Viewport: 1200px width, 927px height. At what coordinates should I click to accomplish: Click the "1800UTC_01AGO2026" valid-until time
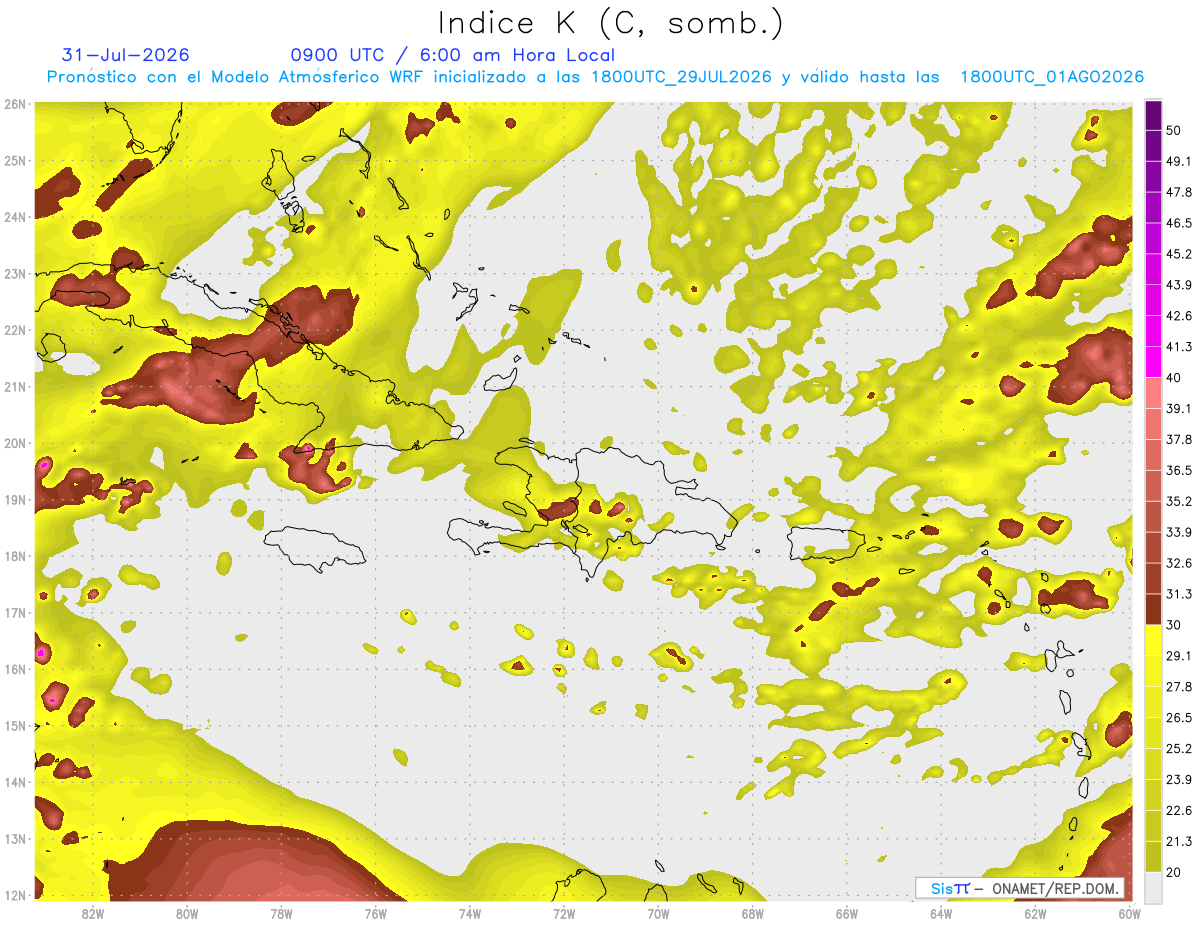click(1052, 77)
